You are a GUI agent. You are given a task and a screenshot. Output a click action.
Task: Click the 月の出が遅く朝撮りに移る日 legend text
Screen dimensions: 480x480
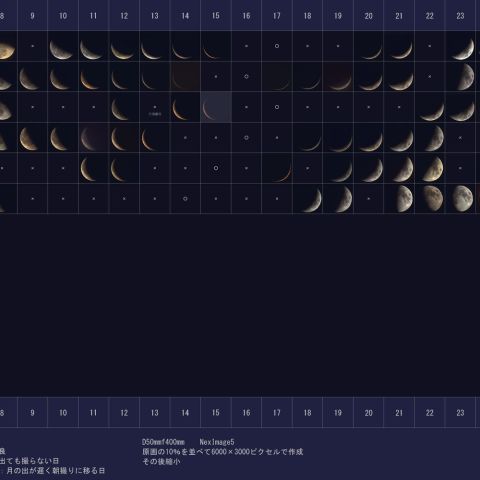click(x=55, y=471)
